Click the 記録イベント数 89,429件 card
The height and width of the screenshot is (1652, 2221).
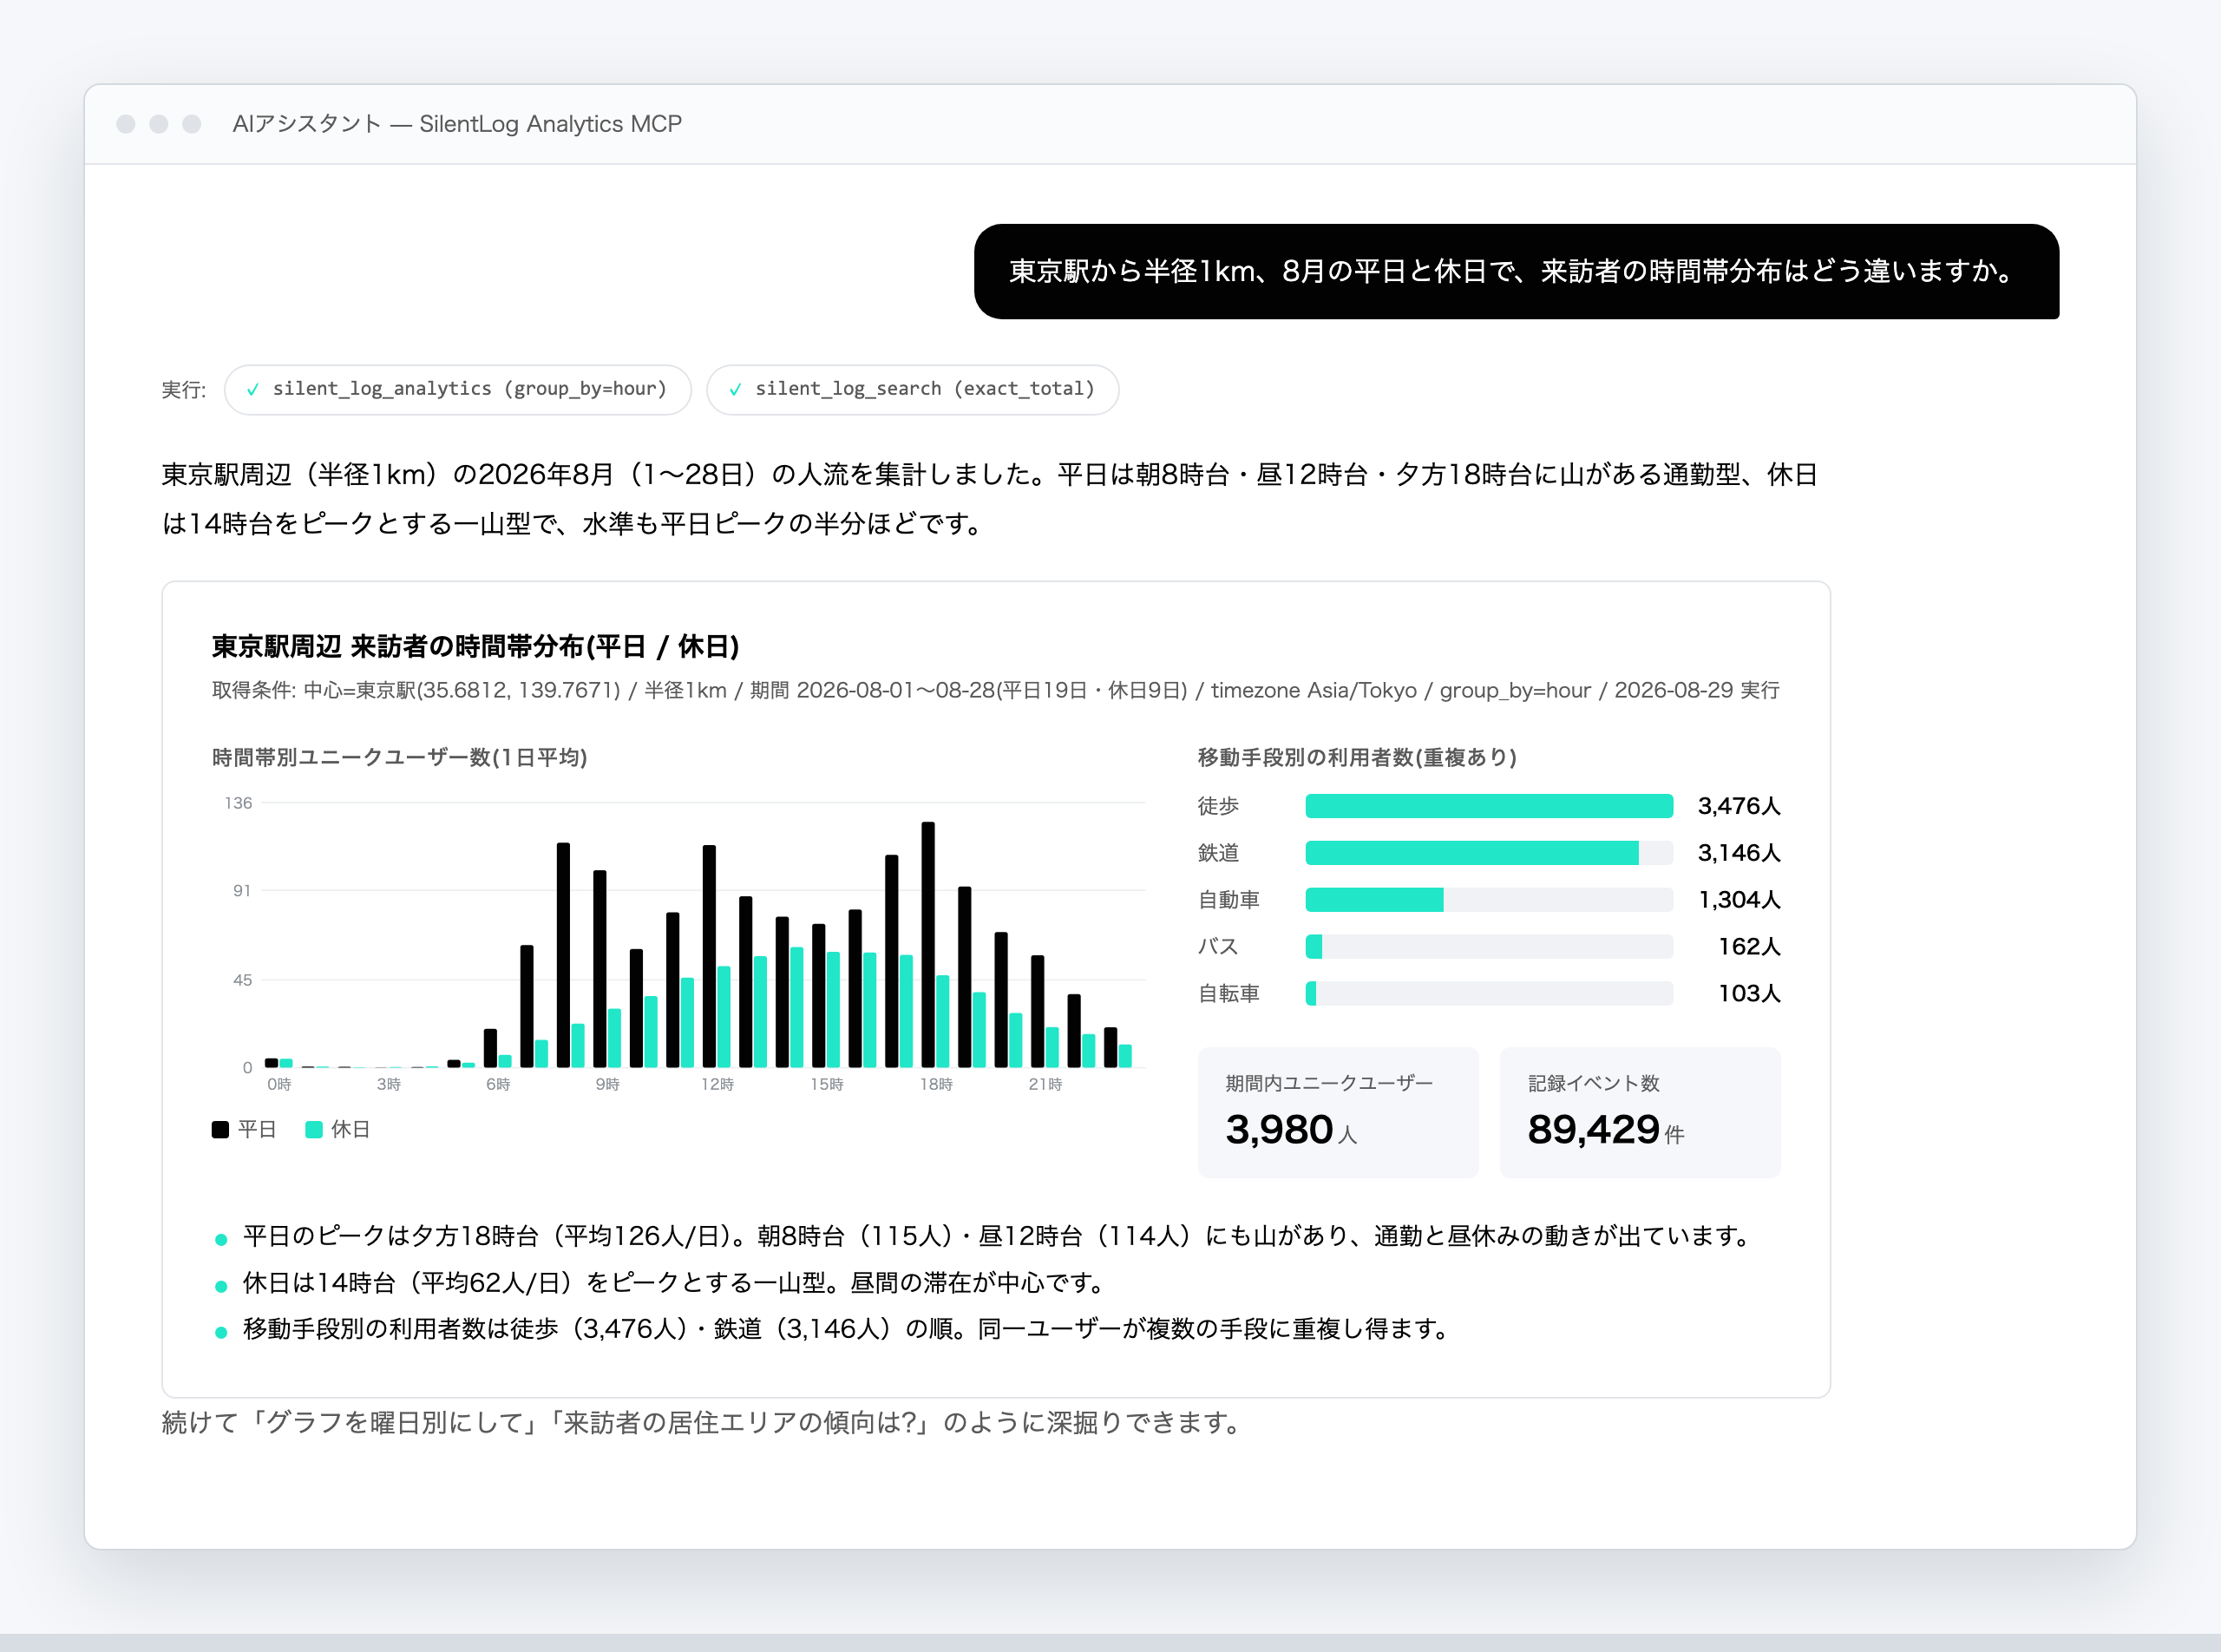tap(1640, 1112)
